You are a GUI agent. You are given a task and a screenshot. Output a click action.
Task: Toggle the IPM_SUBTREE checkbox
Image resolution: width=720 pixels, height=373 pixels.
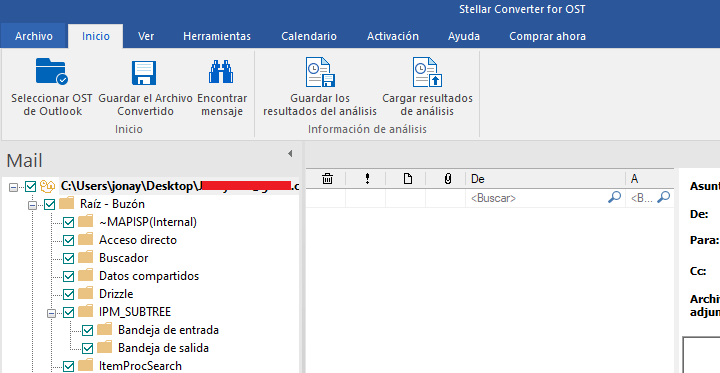(68, 312)
